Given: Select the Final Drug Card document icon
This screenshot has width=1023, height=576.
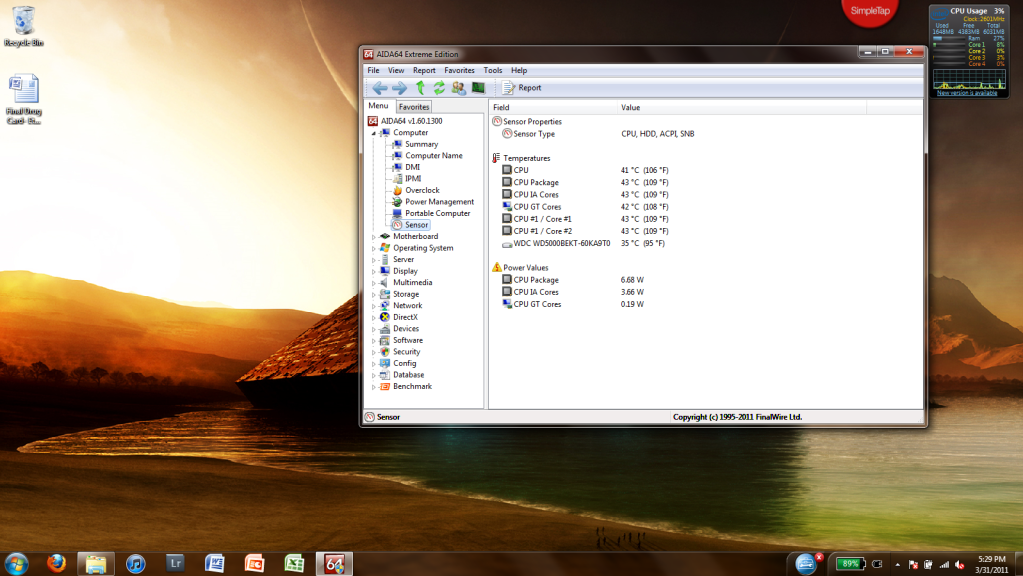Looking at the screenshot, I should (24, 100).
